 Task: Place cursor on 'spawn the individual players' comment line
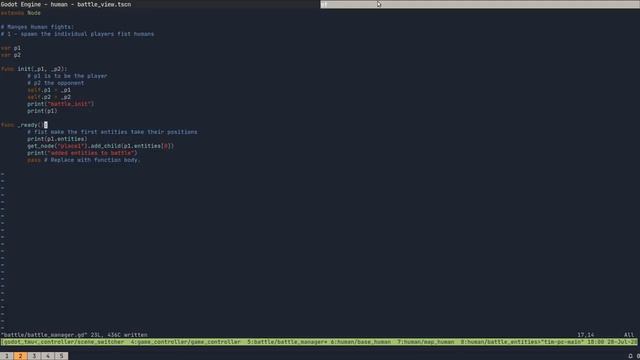tap(77, 34)
